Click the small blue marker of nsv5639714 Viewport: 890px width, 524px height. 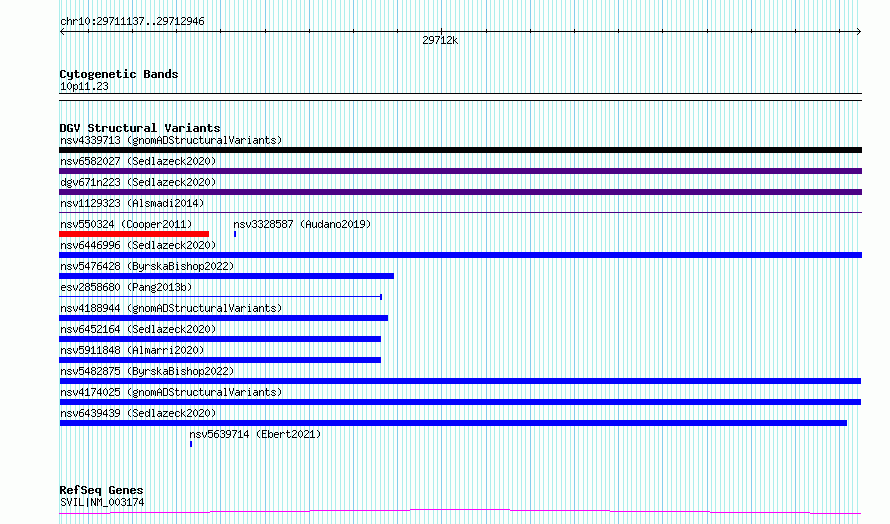191,444
